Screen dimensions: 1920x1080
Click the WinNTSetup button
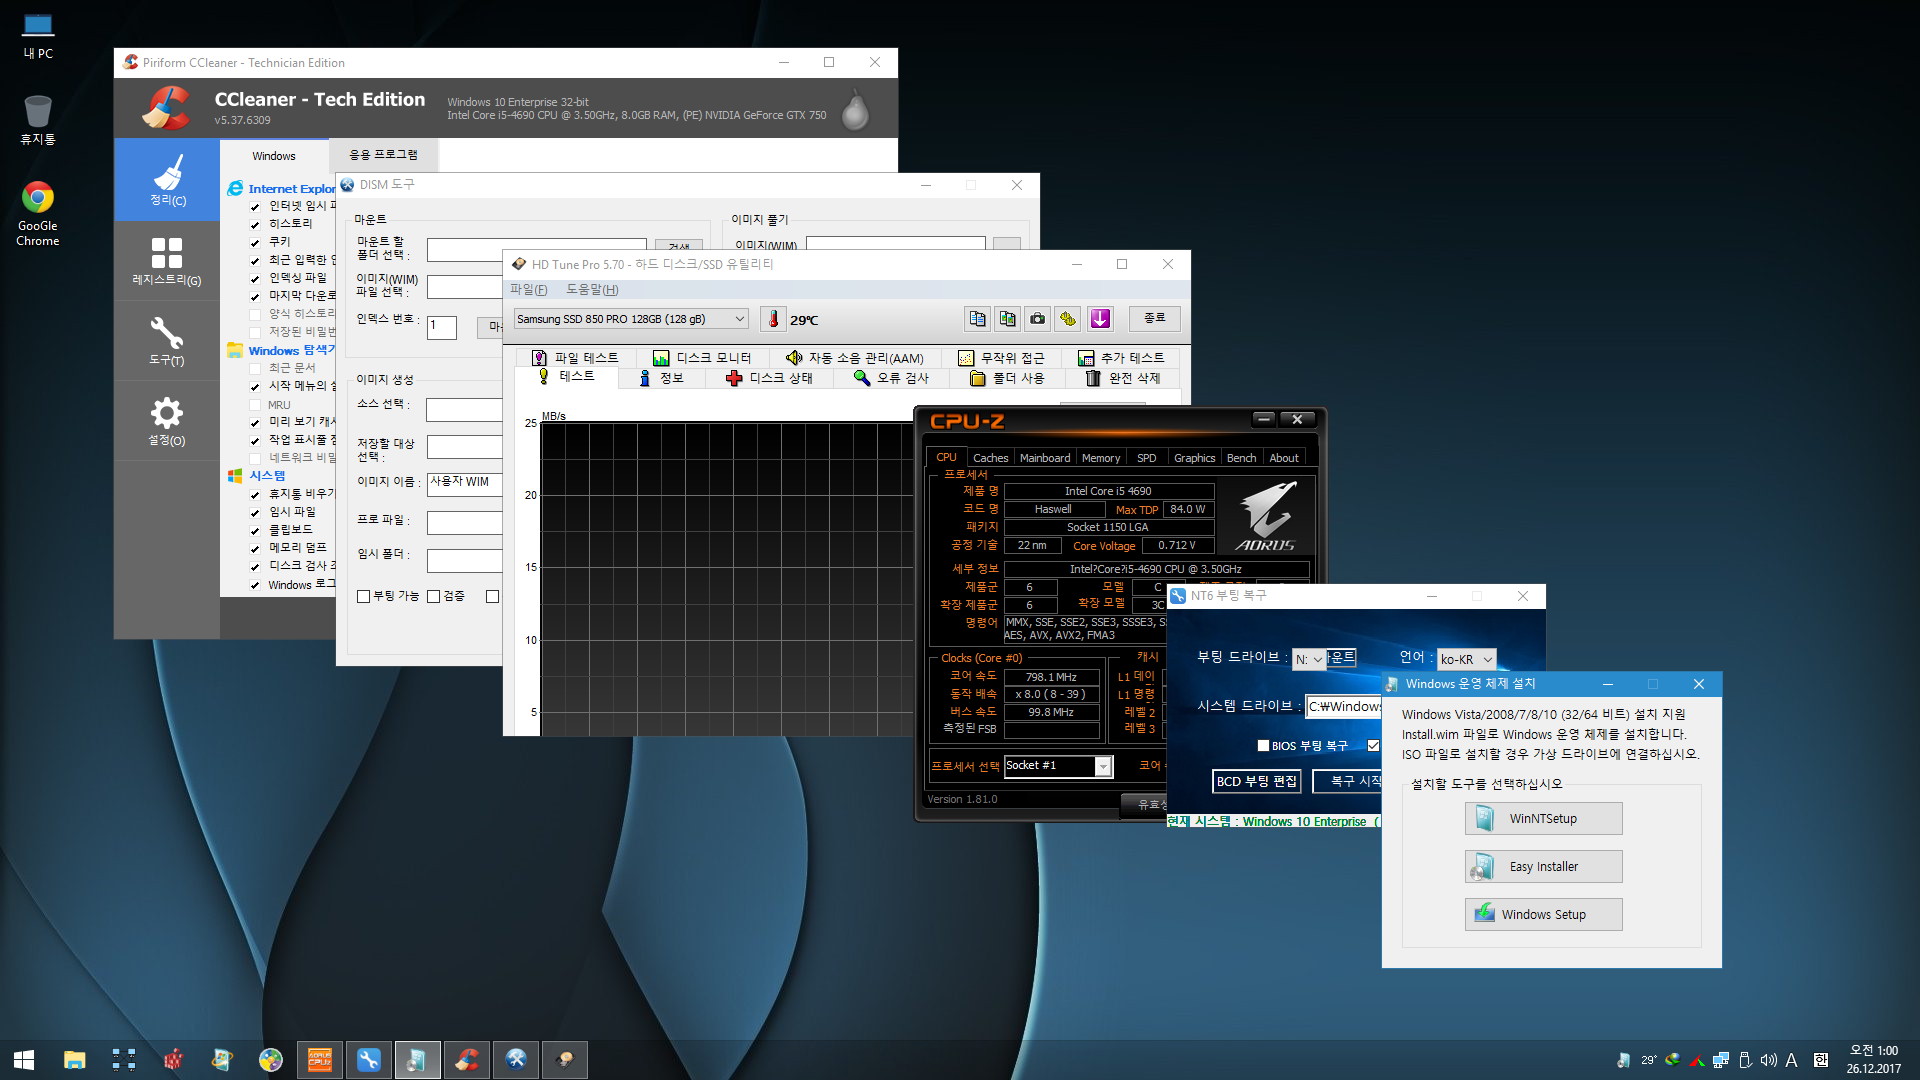[x=1544, y=818]
